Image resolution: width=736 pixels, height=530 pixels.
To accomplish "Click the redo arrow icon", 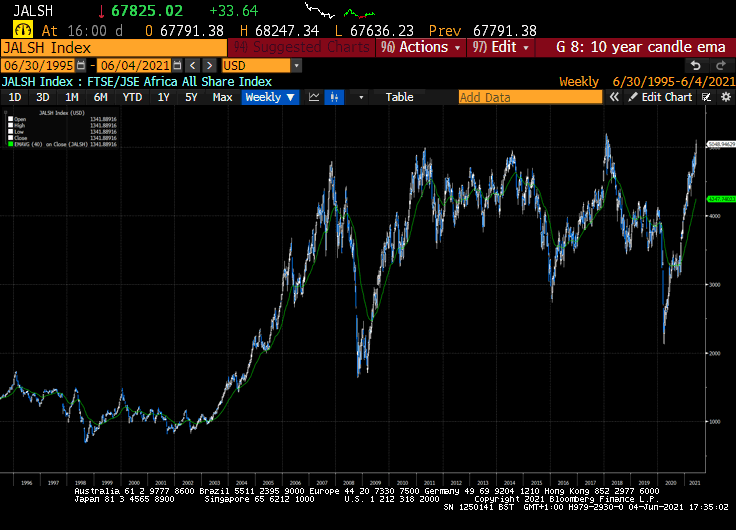I will click(721, 65).
